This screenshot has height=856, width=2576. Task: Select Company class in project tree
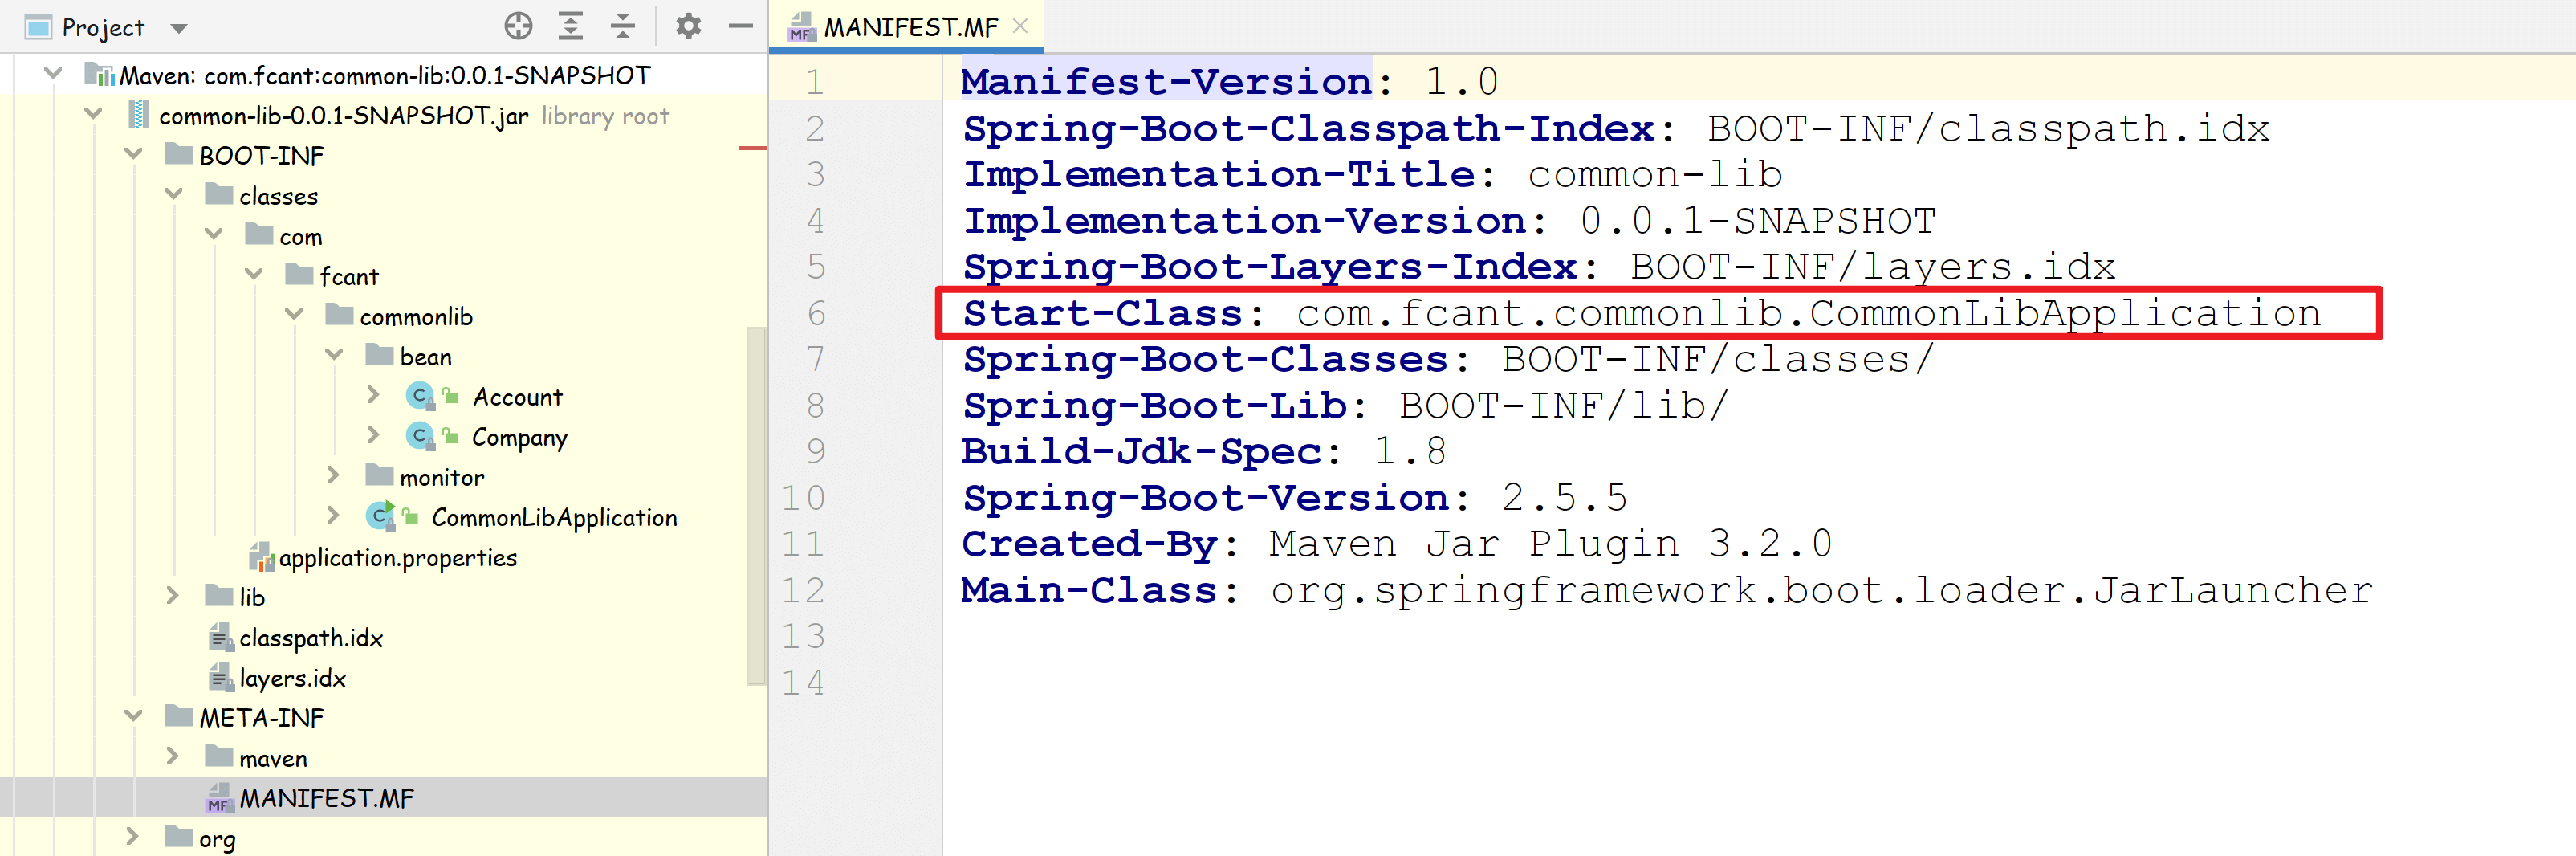519,438
